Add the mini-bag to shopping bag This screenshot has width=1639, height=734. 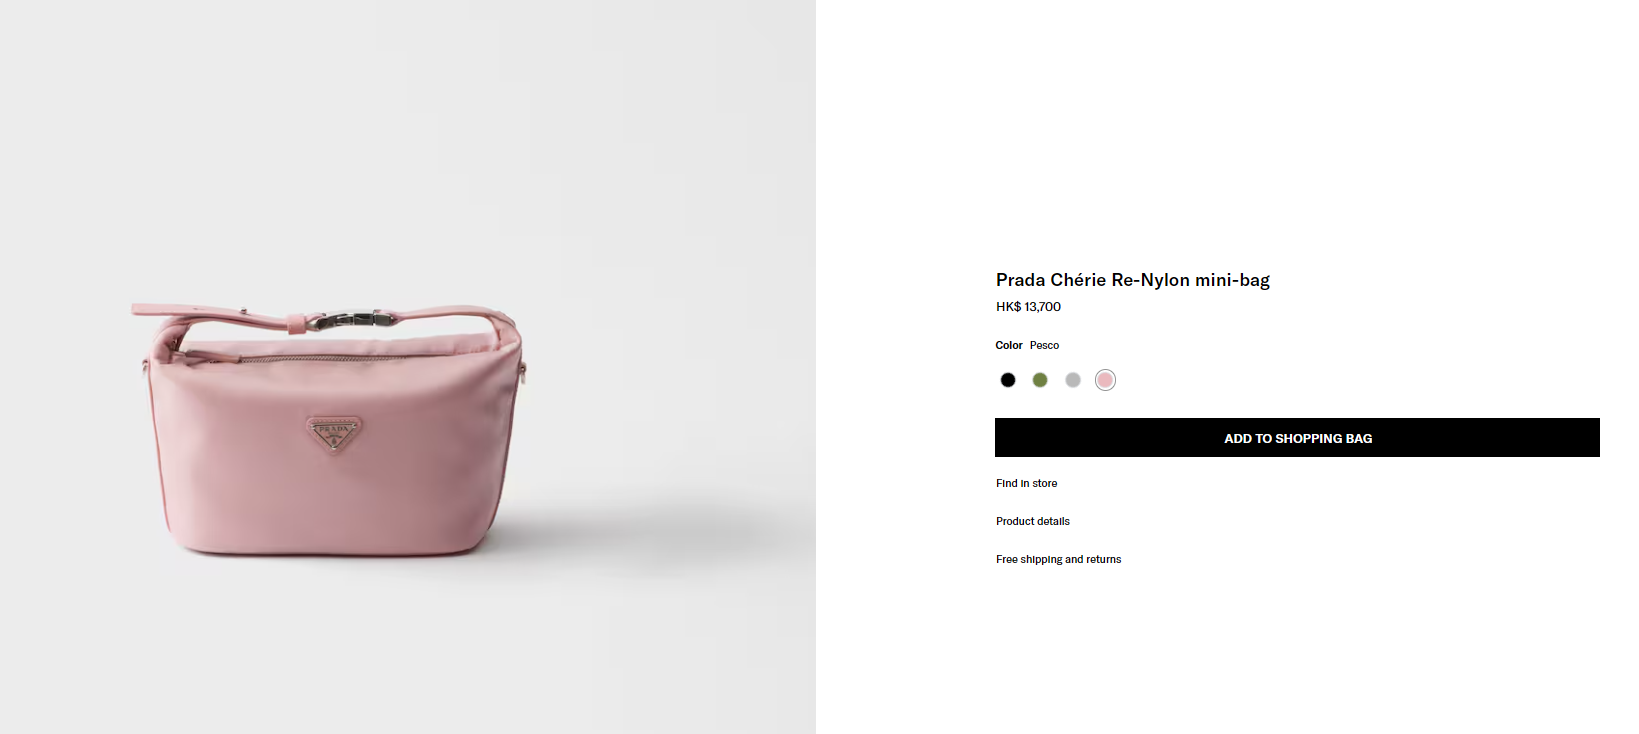[1297, 438]
